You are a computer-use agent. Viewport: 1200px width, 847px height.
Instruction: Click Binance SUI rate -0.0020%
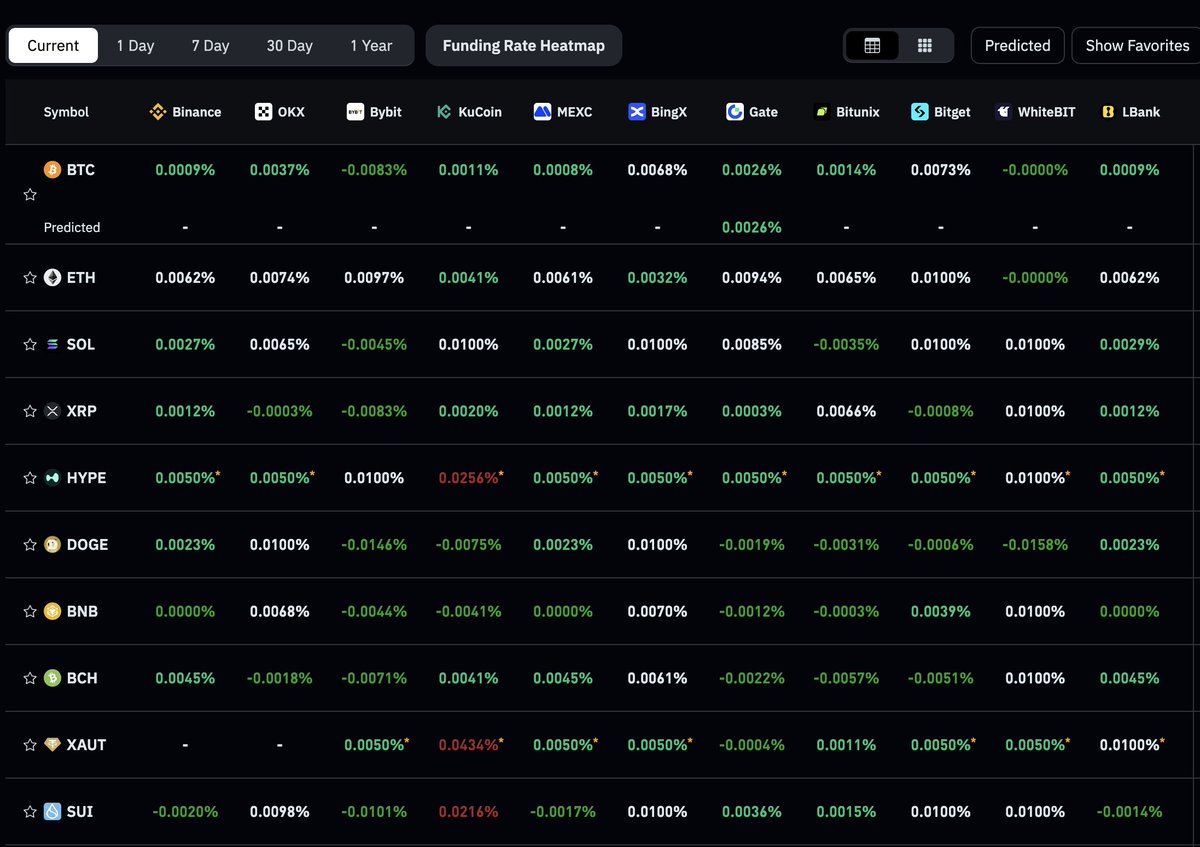185,812
